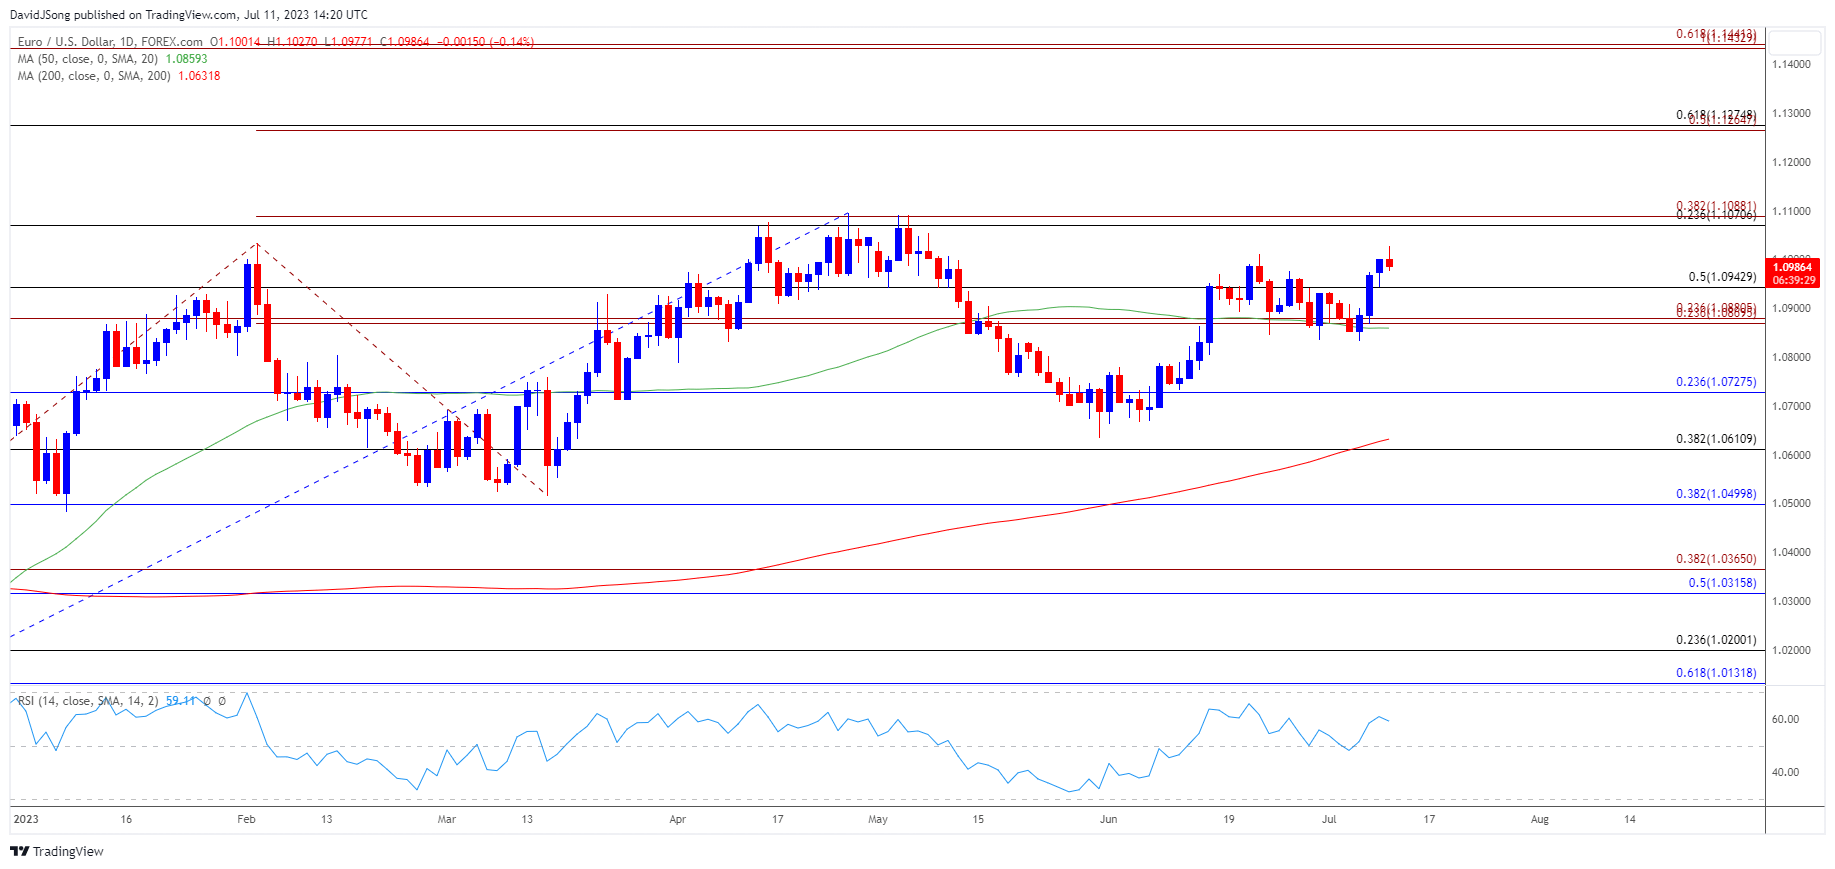
Task: Click the Jun label on time axis
Action: (x=1108, y=819)
